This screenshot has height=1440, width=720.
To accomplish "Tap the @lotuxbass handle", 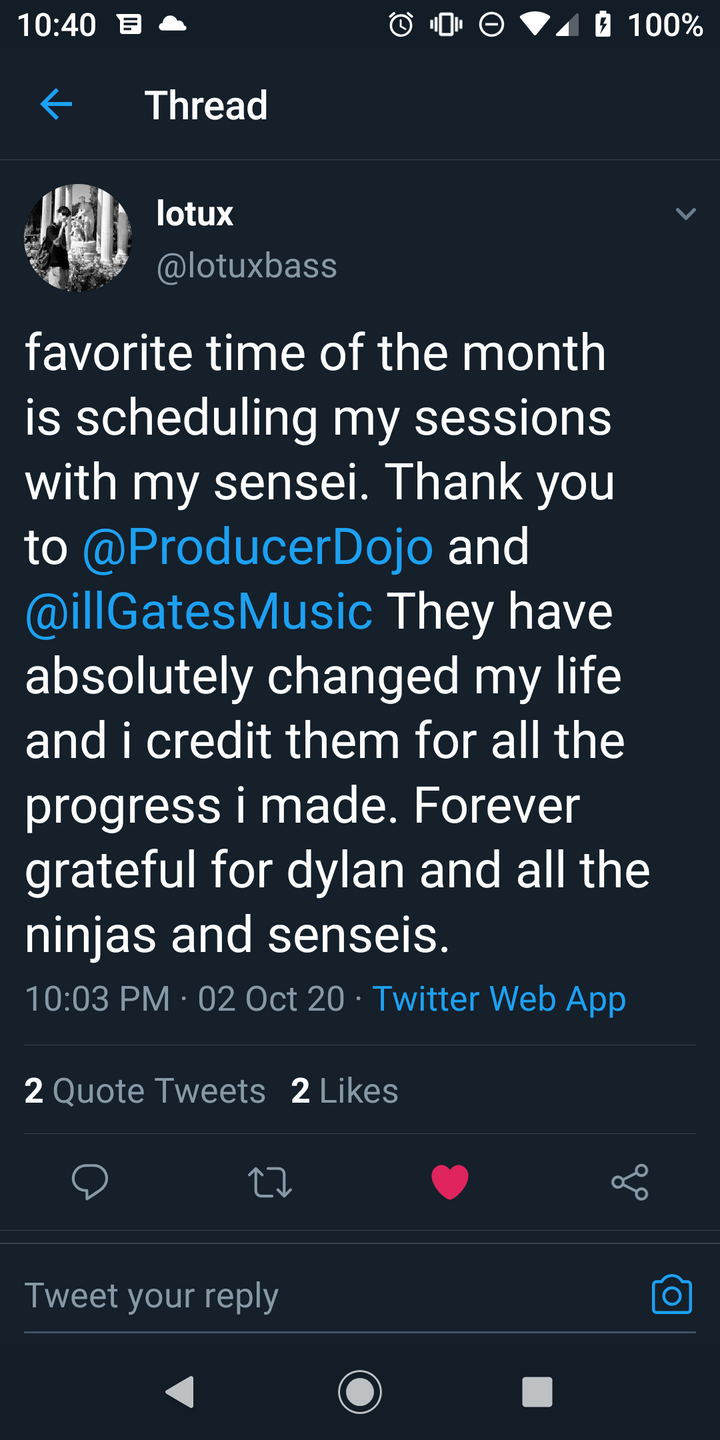I will tap(247, 266).
